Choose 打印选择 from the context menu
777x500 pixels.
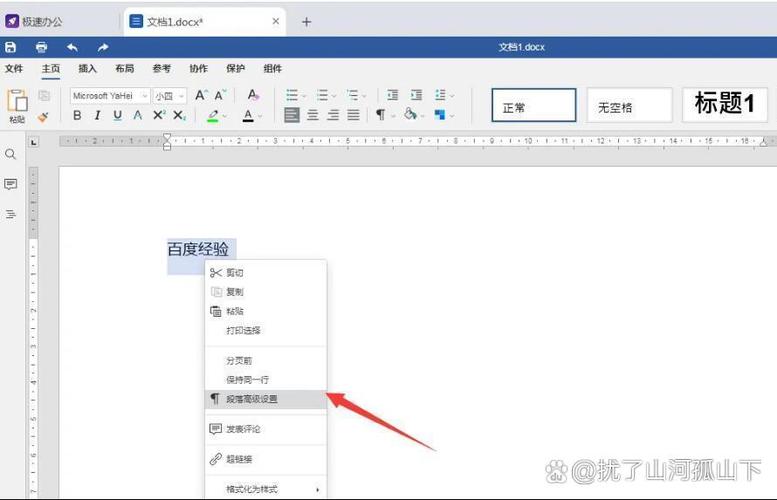click(x=266, y=331)
